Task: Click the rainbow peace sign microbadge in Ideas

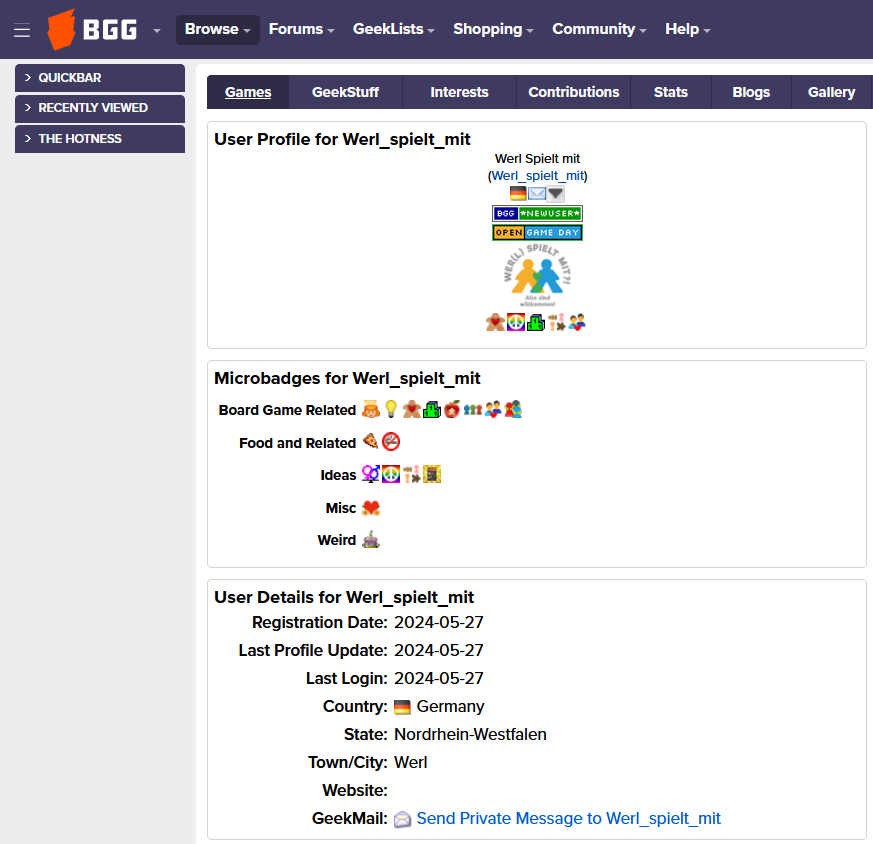Action: (390, 474)
